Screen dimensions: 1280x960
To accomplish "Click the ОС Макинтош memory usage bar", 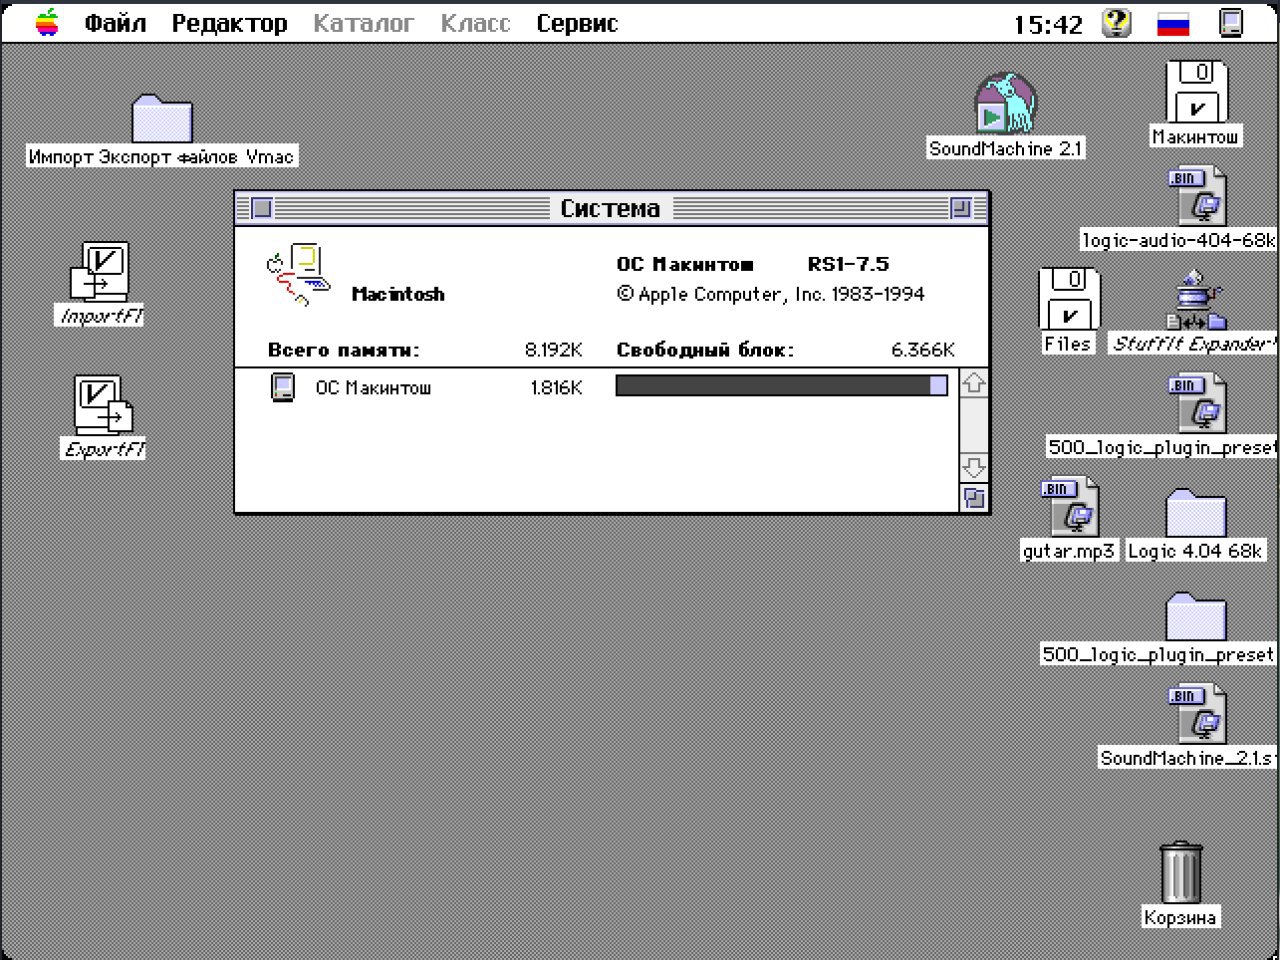I will [x=782, y=385].
